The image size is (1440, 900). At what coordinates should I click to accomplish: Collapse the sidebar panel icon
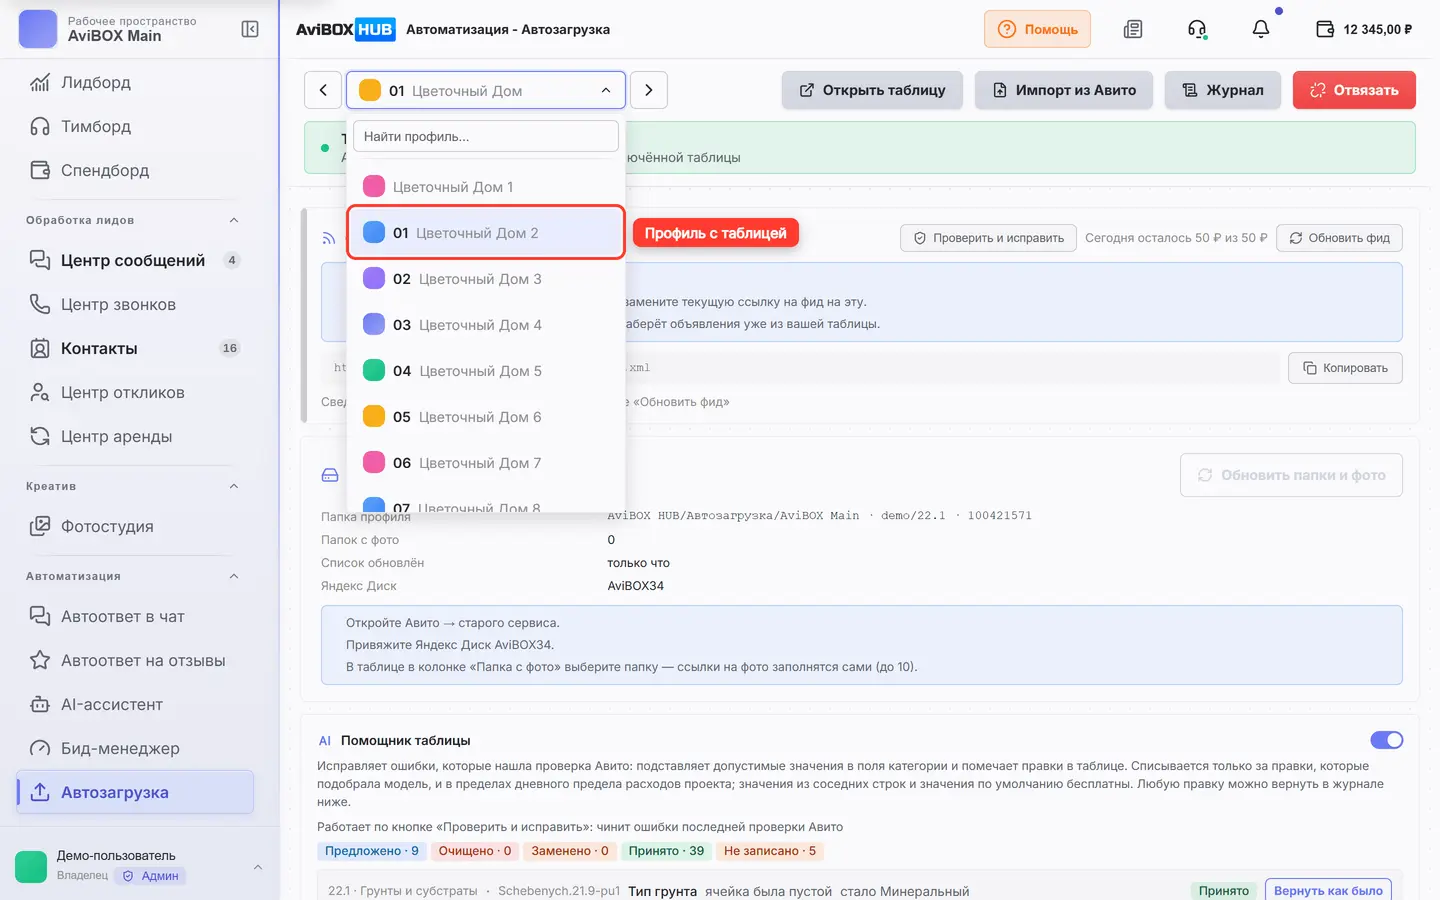[x=250, y=29]
